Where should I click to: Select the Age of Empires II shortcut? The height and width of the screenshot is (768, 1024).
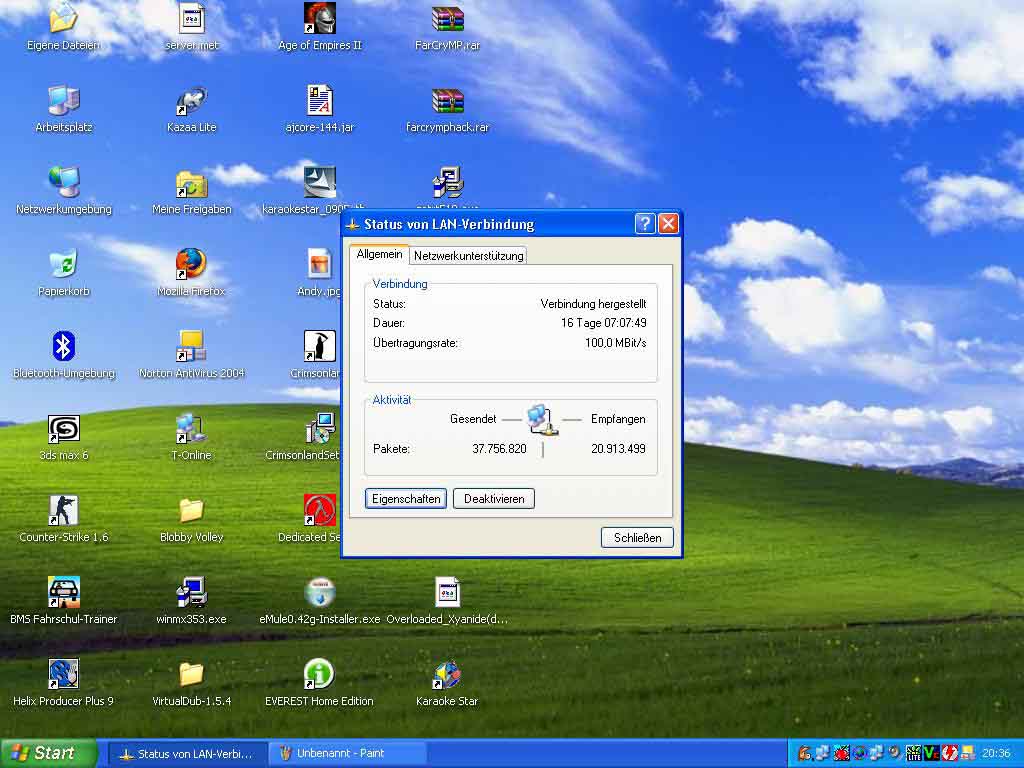[319, 26]
